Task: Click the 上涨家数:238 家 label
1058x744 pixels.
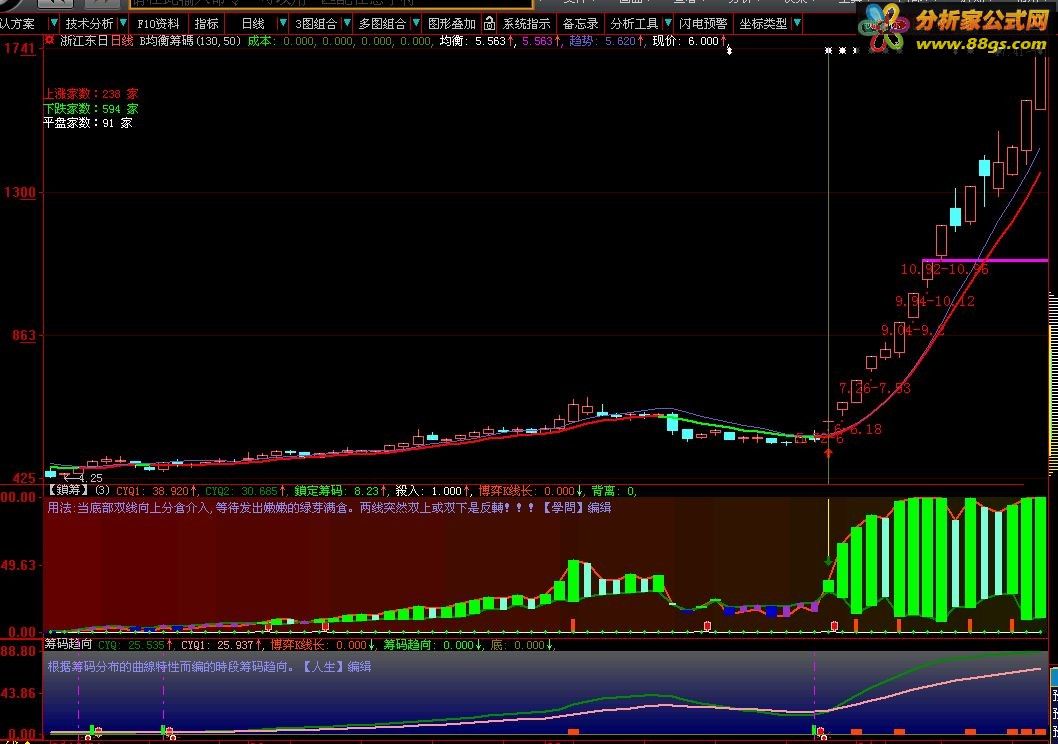Action: point(91,94)
